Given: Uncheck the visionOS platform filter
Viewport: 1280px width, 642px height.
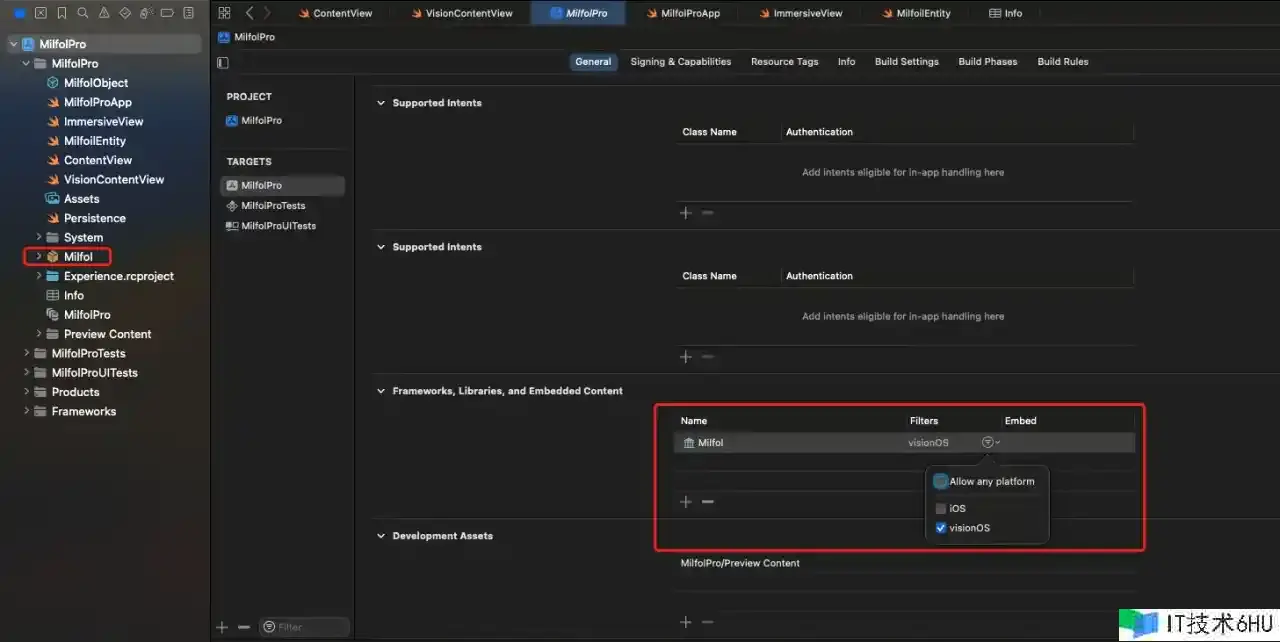Looking at the screenshot, I should click(x=940, y=528).
